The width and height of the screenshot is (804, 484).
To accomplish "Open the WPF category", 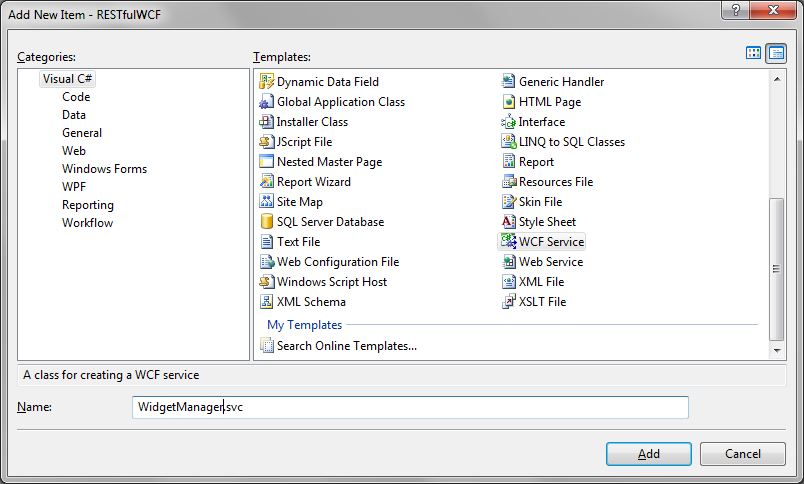I will 74,187.
